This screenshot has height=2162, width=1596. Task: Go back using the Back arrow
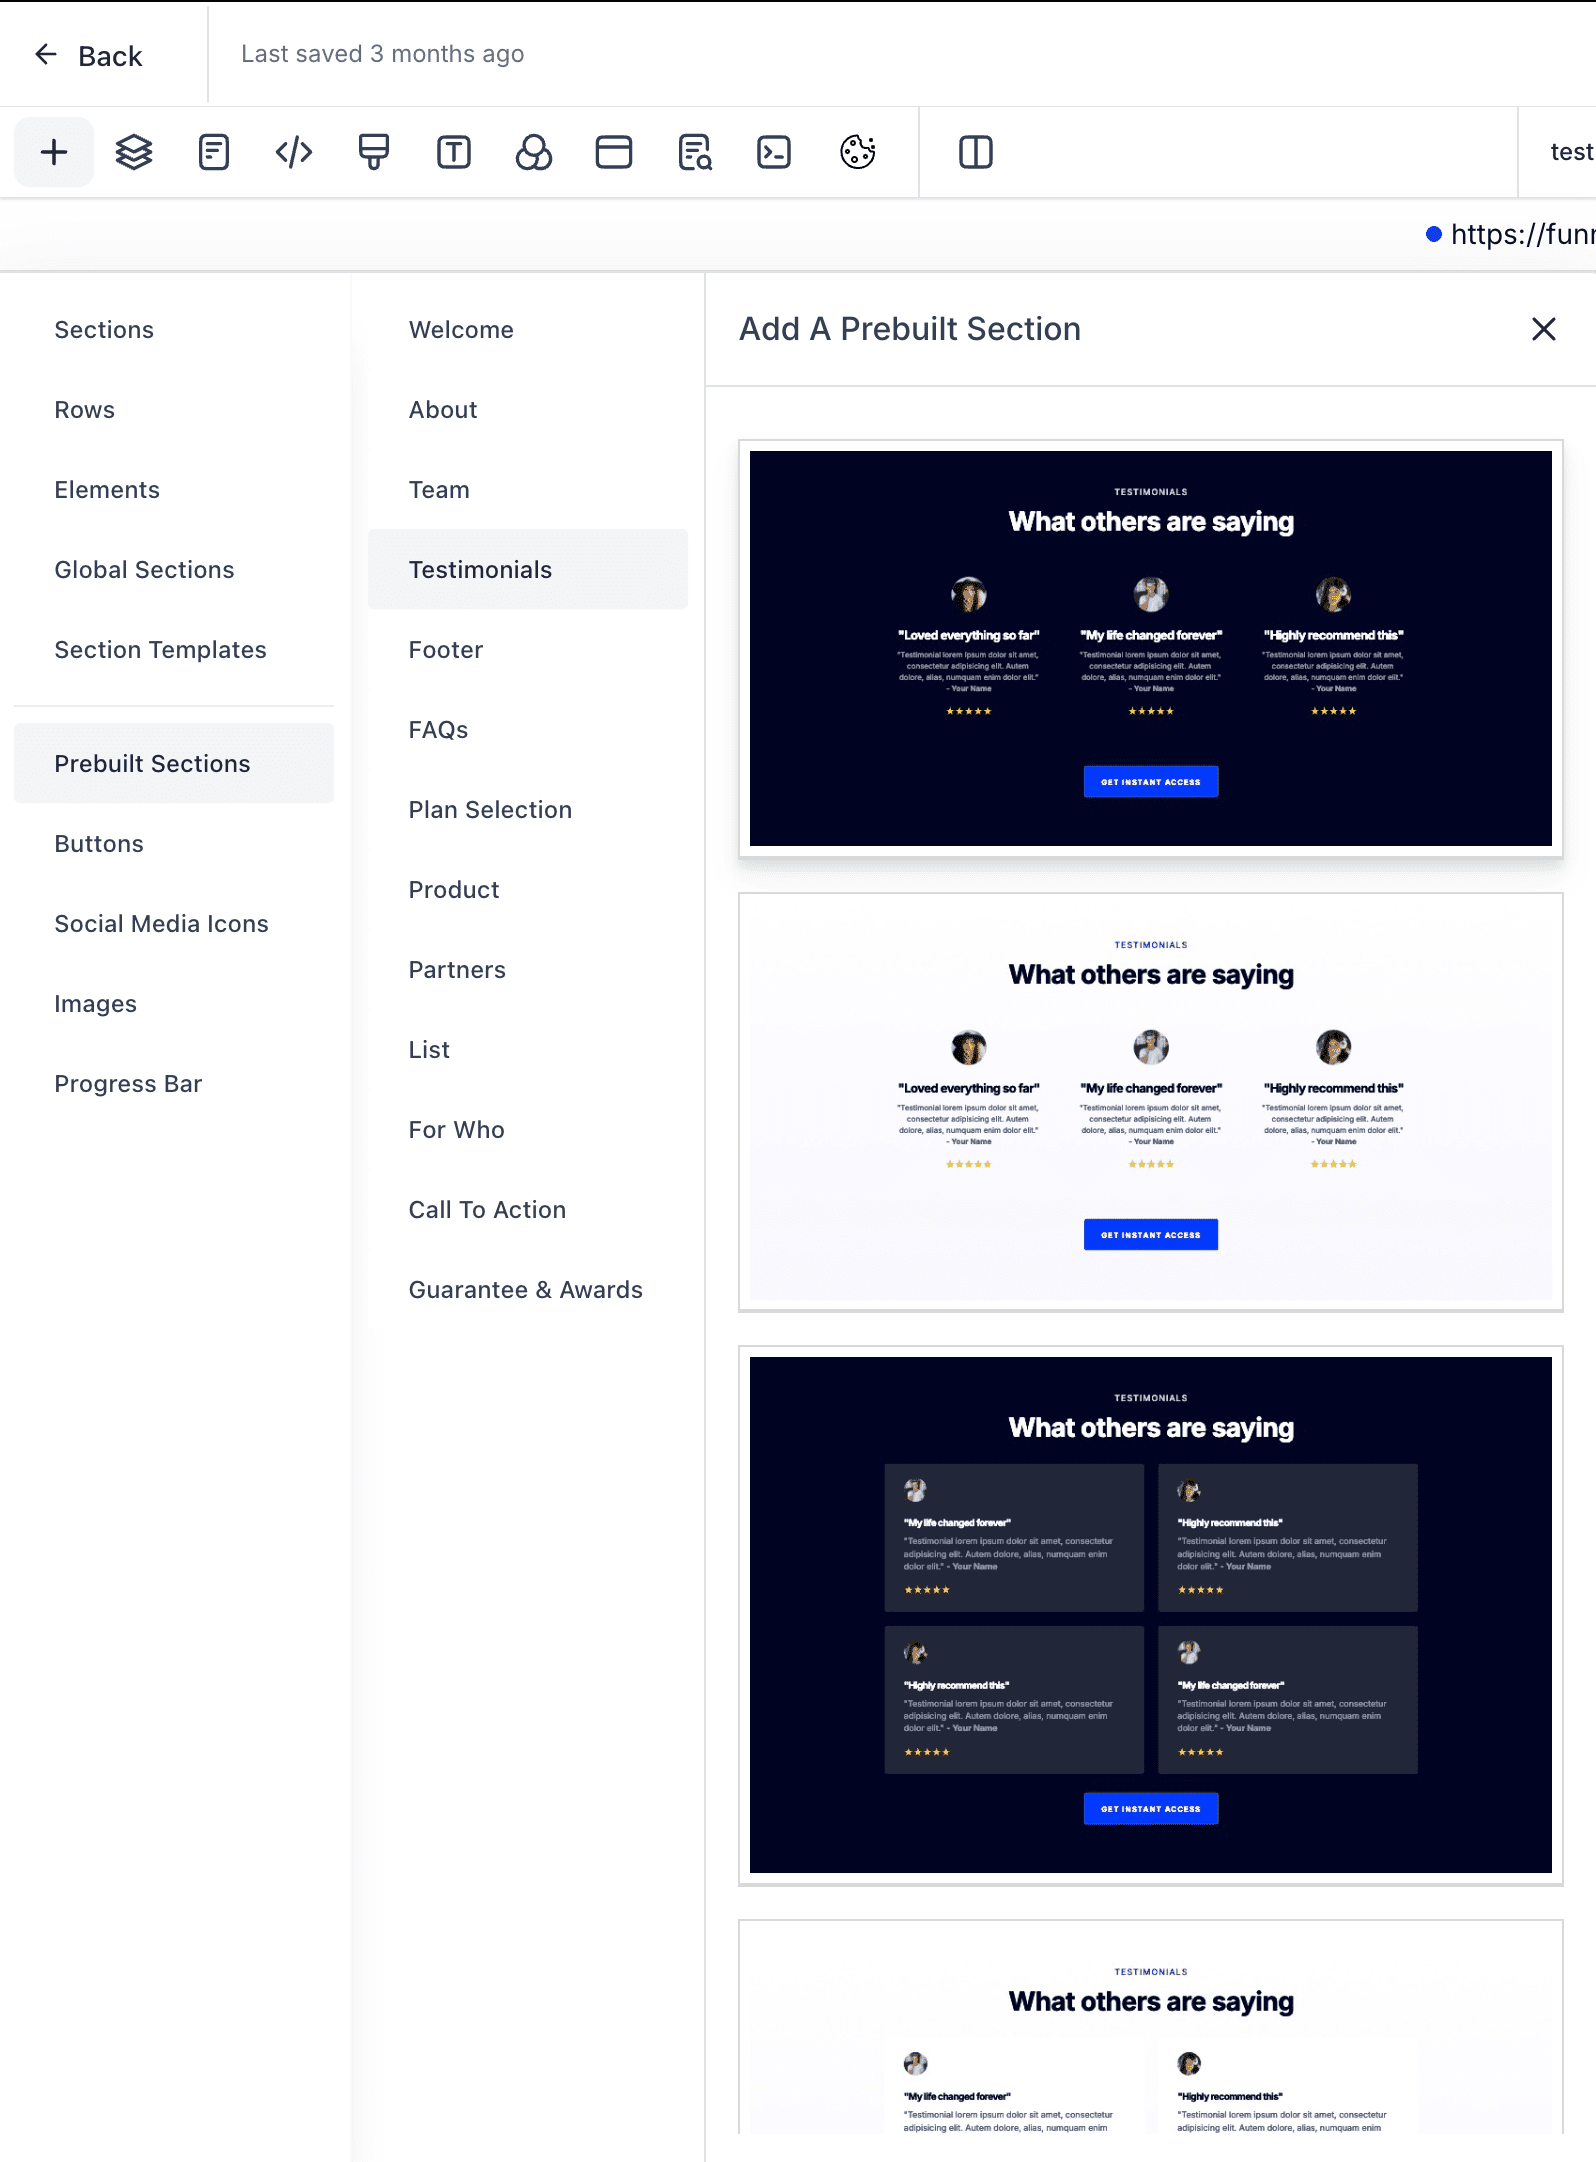(x=88, y=55)
